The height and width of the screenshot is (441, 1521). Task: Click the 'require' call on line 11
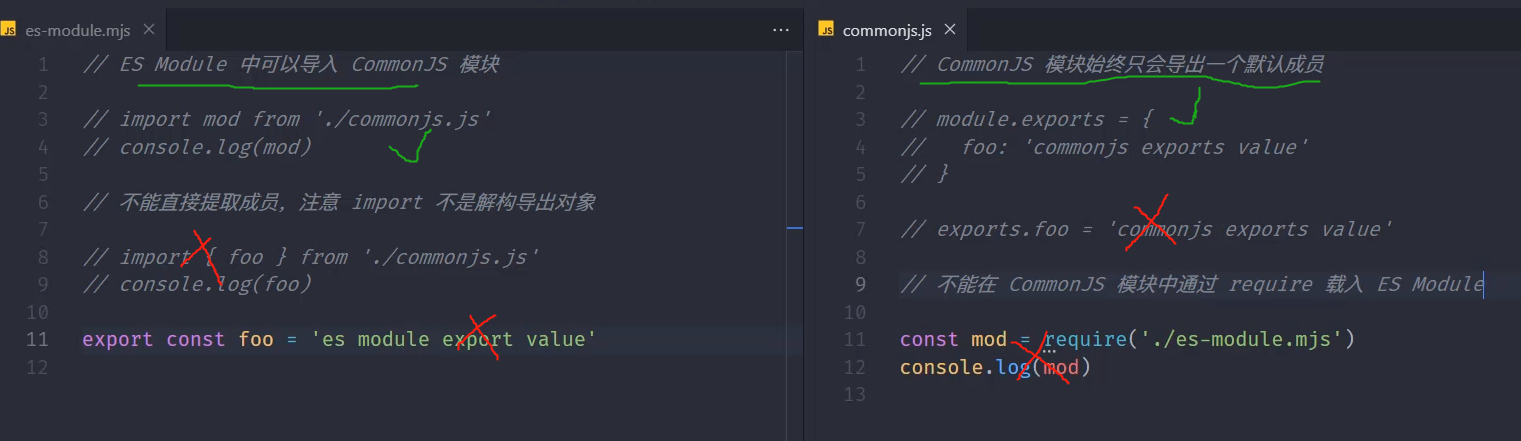click(1085, 339)
